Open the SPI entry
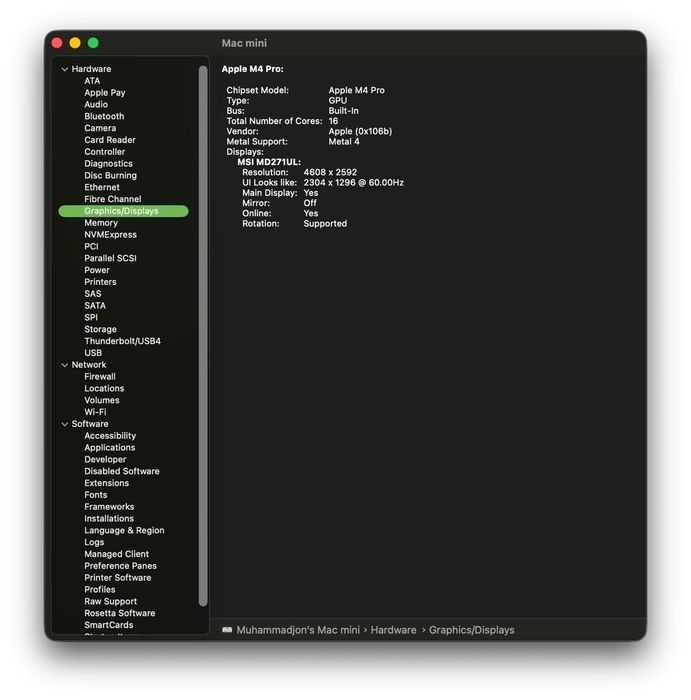This screenshot has width=691, height=700. (91, 317)
